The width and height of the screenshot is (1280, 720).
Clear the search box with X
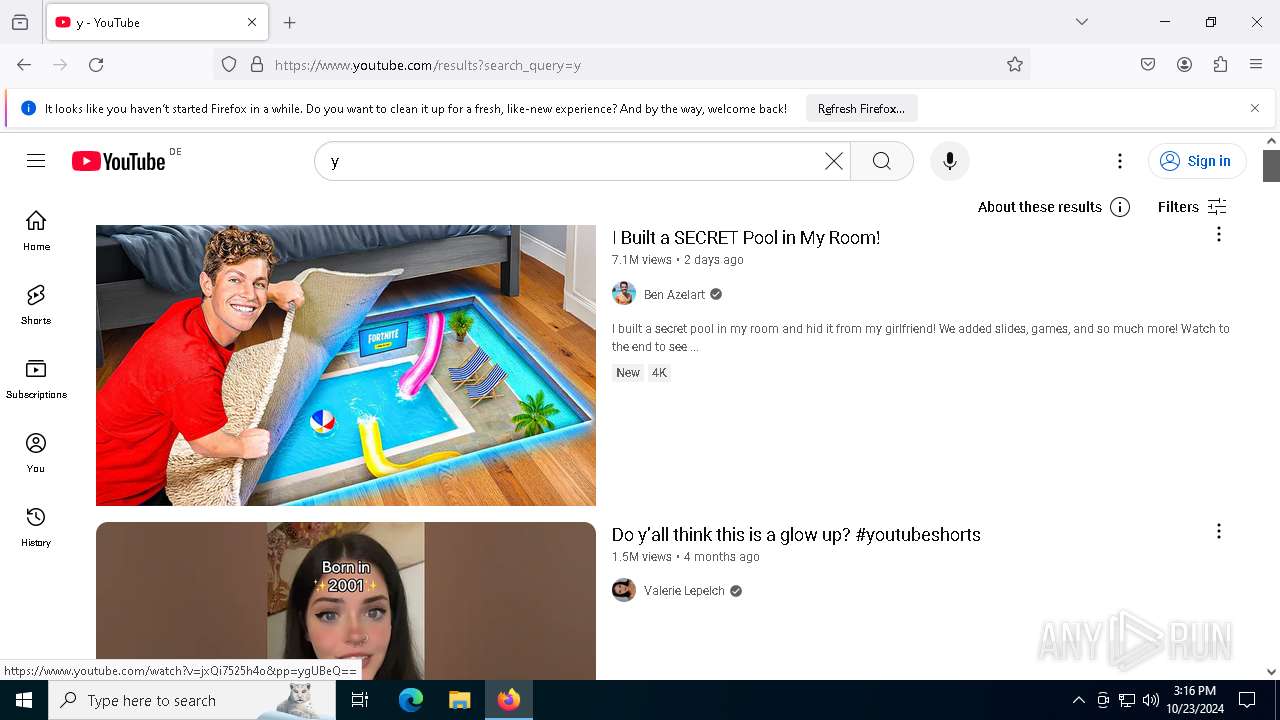[834, 161]
